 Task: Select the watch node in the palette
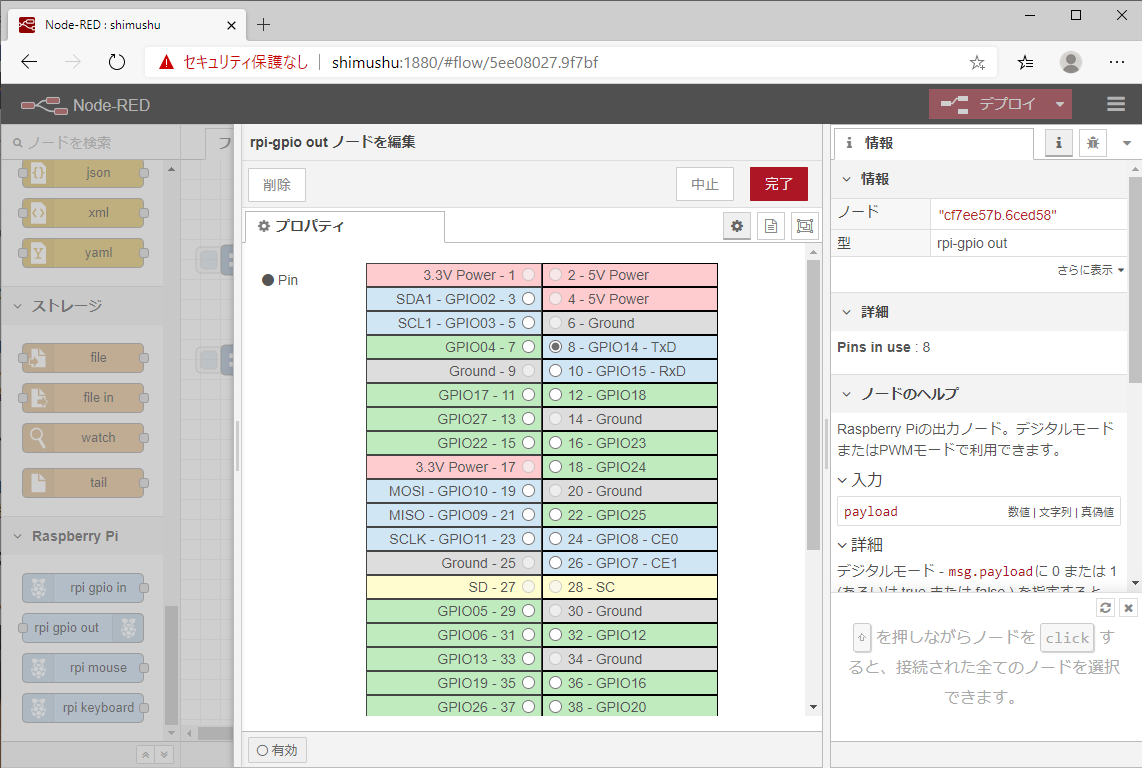pos(83,438)
